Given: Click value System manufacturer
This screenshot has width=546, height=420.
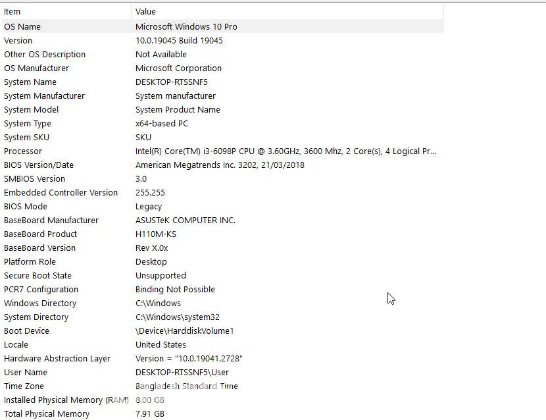Looking at the screenshot, I should [176, 96].
